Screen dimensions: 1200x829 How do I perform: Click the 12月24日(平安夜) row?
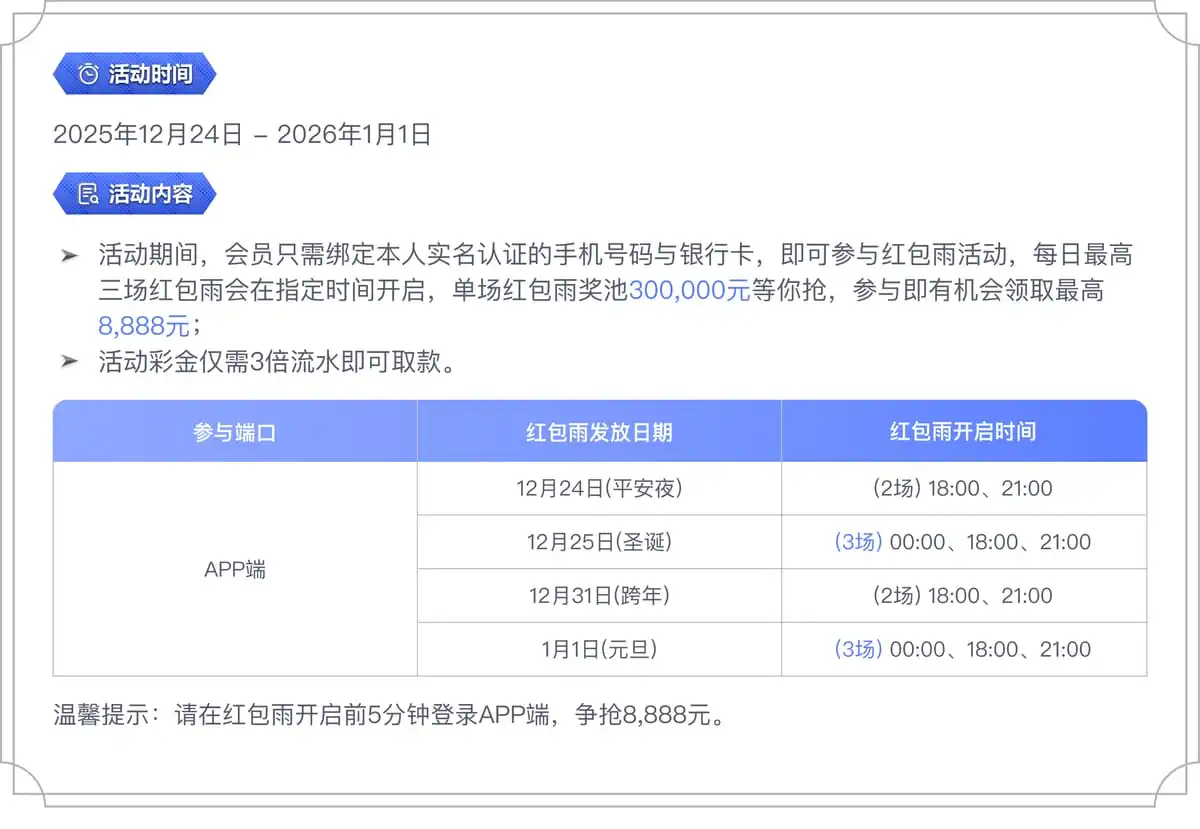tap(598, 488)
